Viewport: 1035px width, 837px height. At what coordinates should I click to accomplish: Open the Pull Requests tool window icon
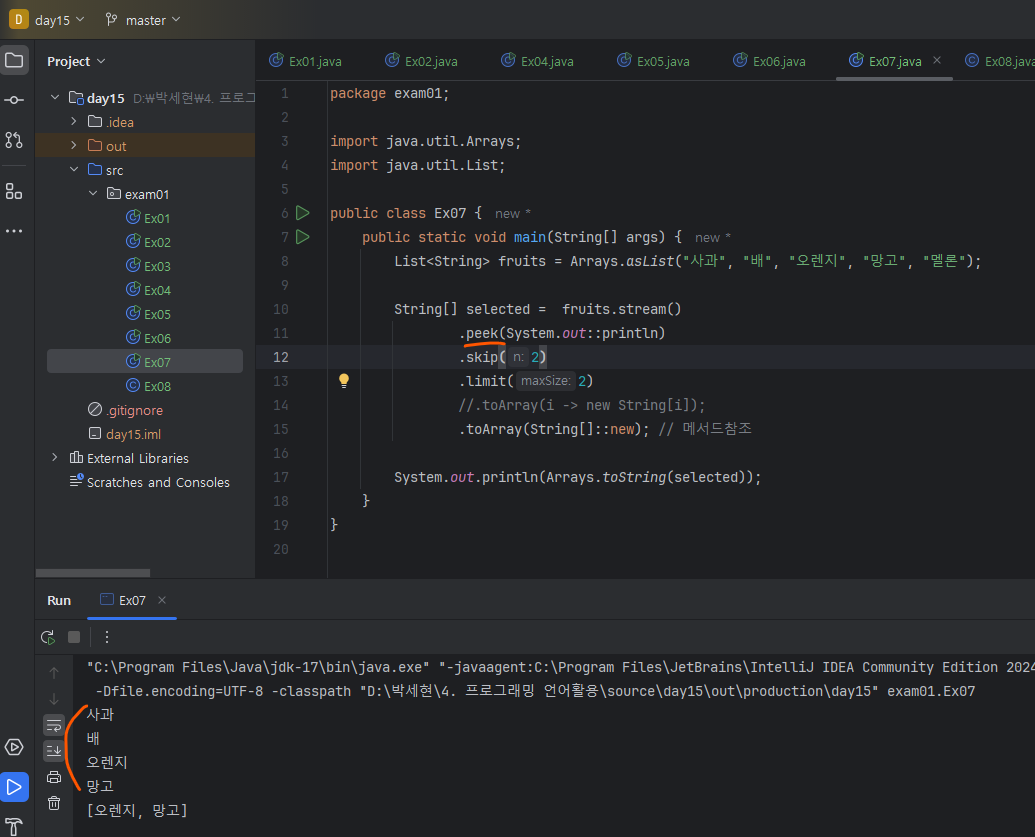point(14,140)
